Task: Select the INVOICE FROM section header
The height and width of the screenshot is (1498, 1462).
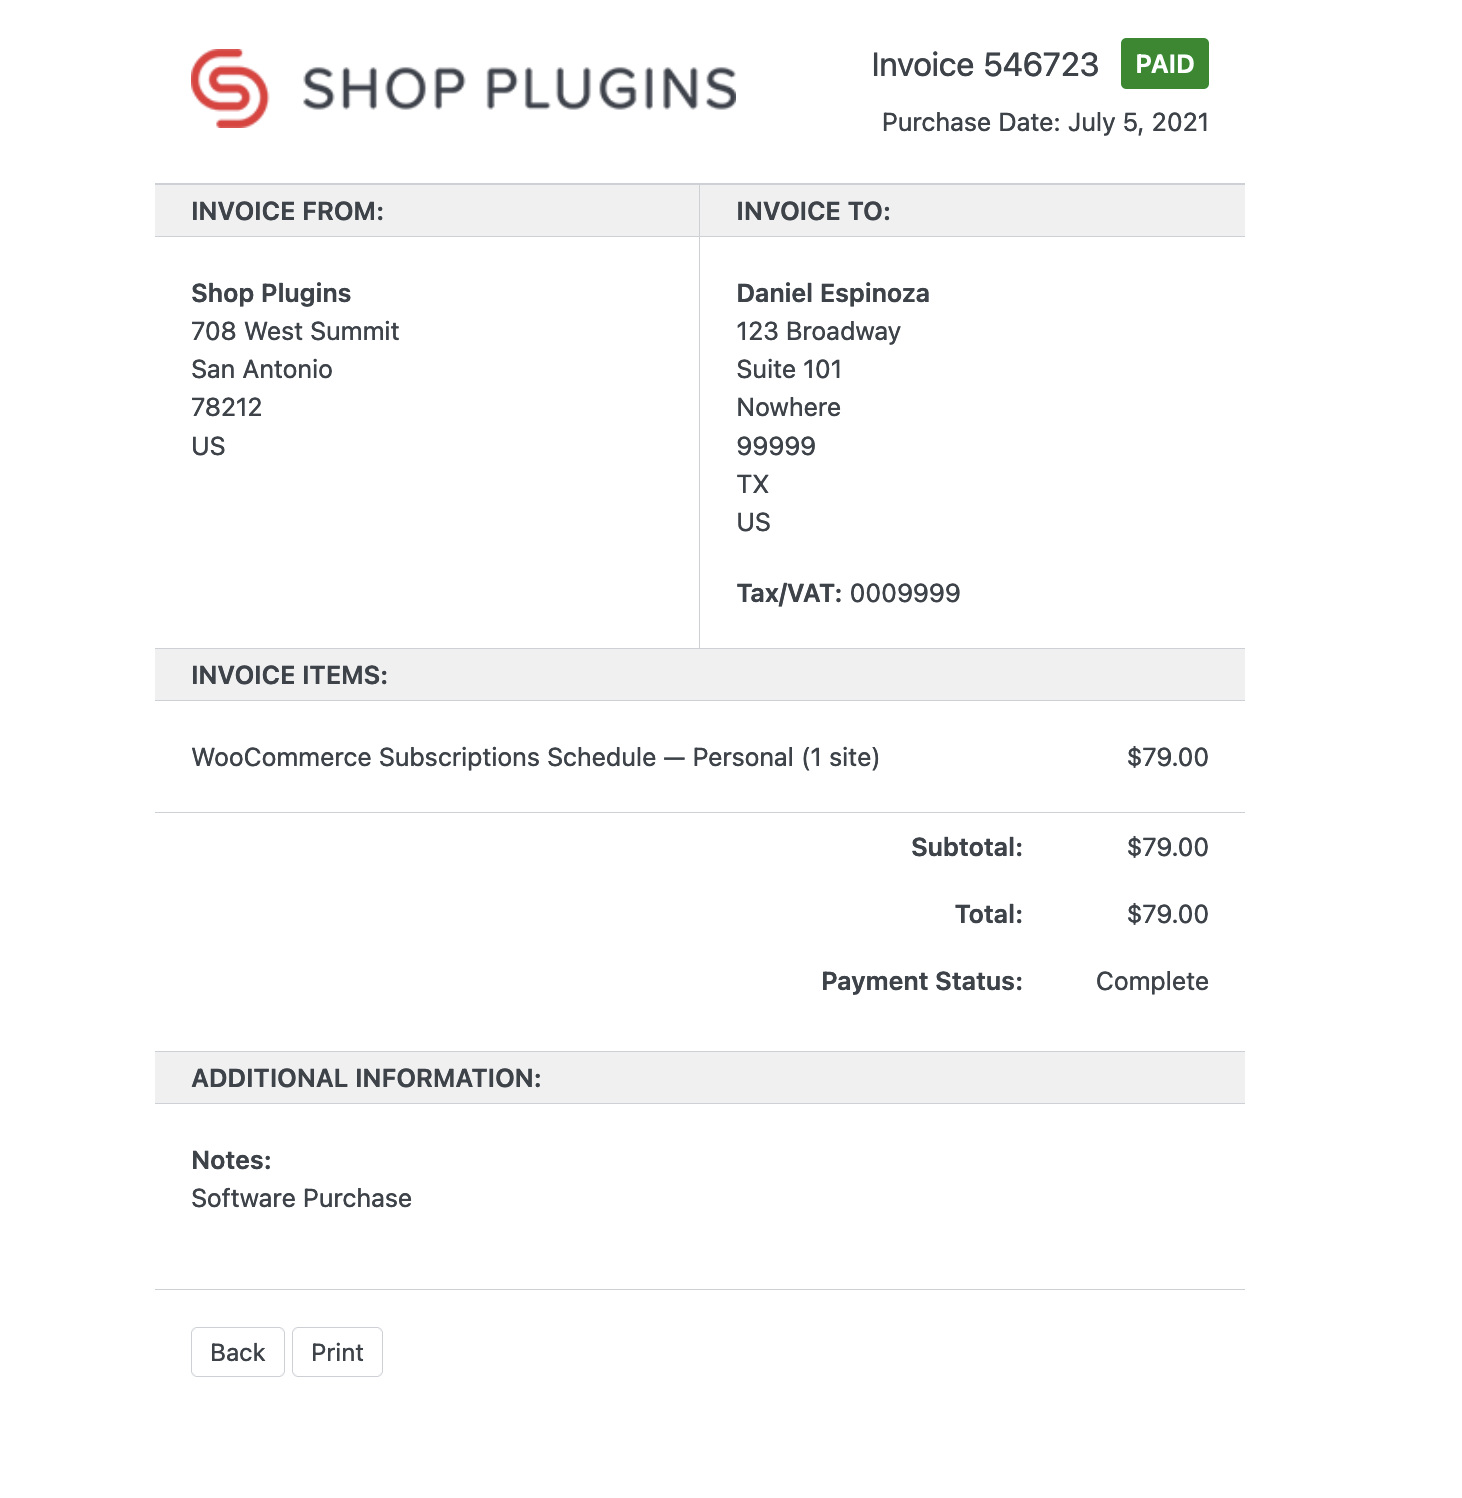Action: (x=287, y=211)
